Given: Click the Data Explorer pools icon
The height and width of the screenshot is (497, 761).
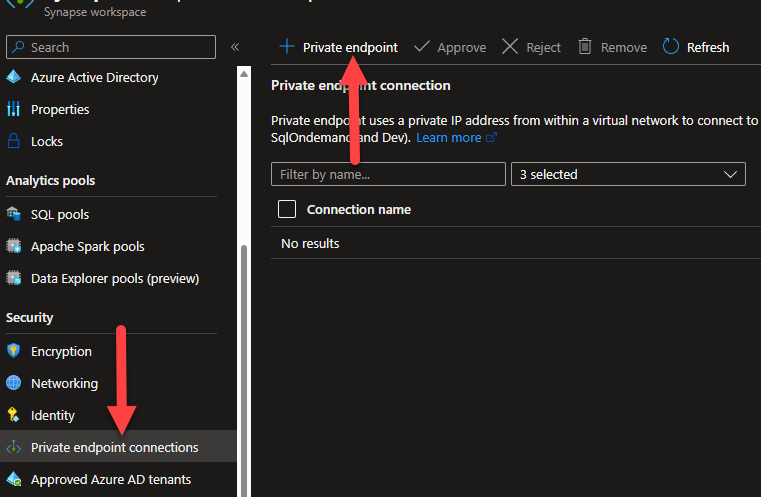Looking at the screenshot, I should [14, 278].
